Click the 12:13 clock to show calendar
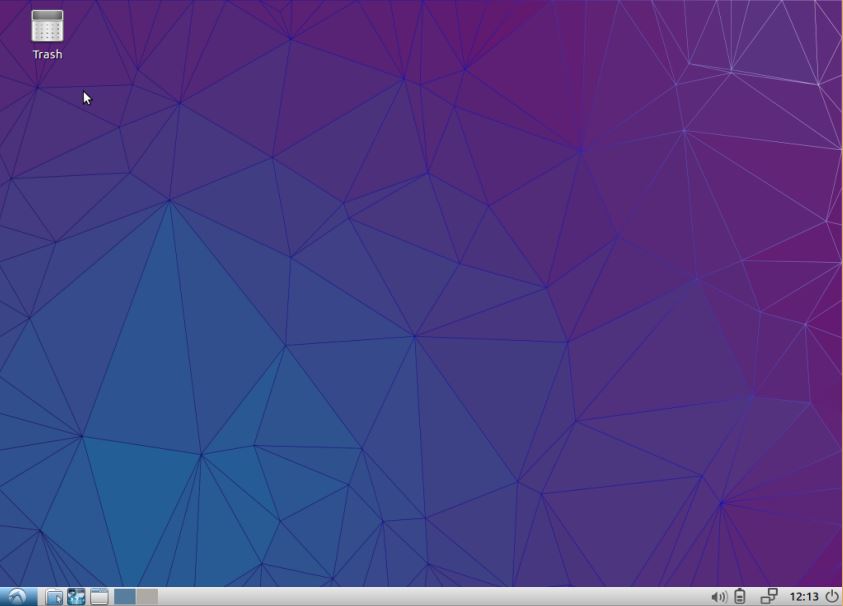This screenshot has width=843, height=606. pyautogui.click(x=804, y=597)
